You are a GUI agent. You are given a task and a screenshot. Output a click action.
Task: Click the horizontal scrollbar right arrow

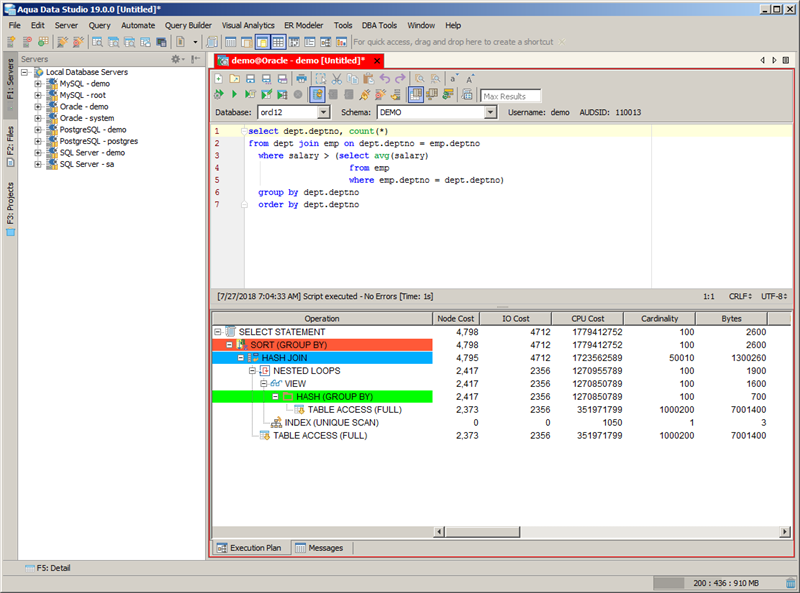click(x=785, y=532)
